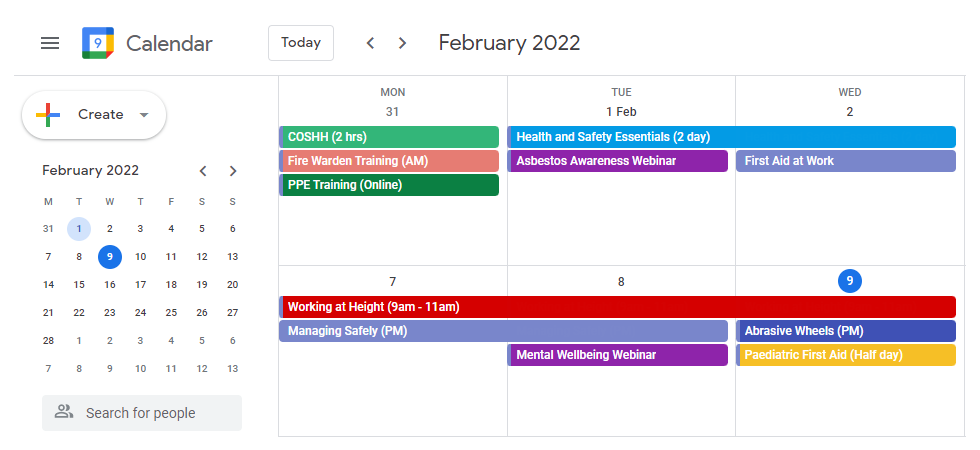Open Mental Wellbeing Webinar event

[618, 355]
